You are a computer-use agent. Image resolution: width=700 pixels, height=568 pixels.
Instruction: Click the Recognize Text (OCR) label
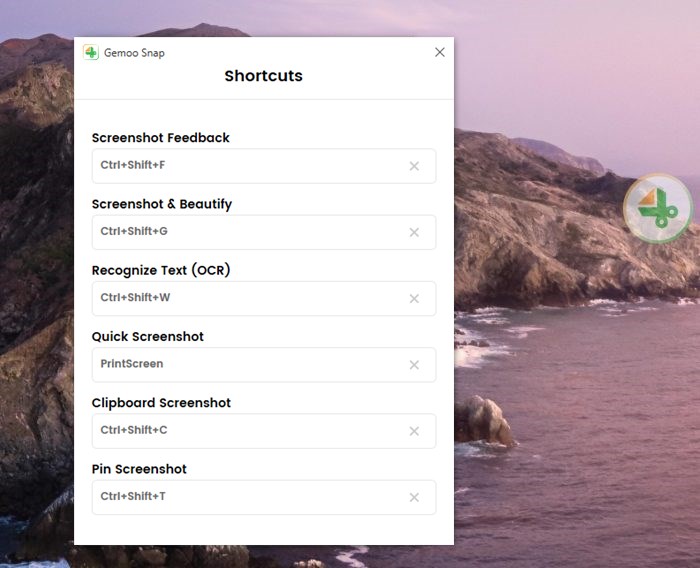161,270
